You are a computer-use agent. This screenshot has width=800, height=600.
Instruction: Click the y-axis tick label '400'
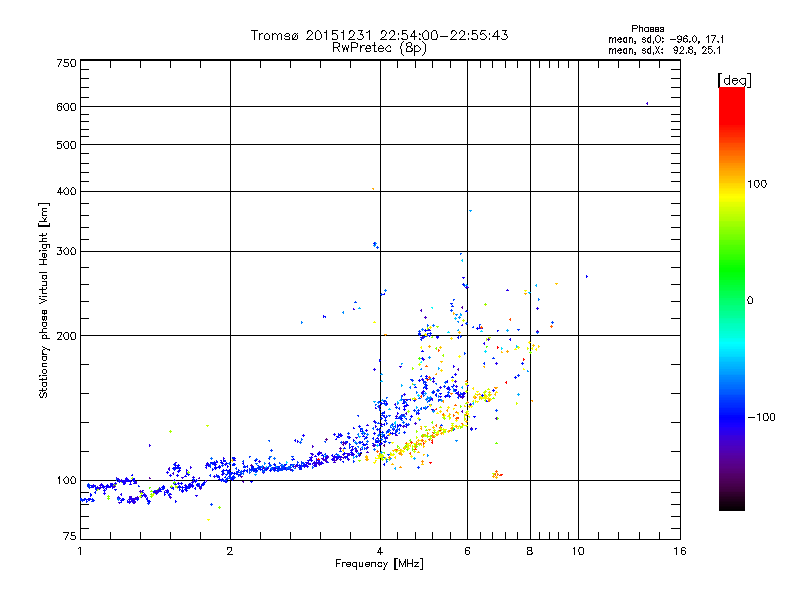[x=66, y=191]
